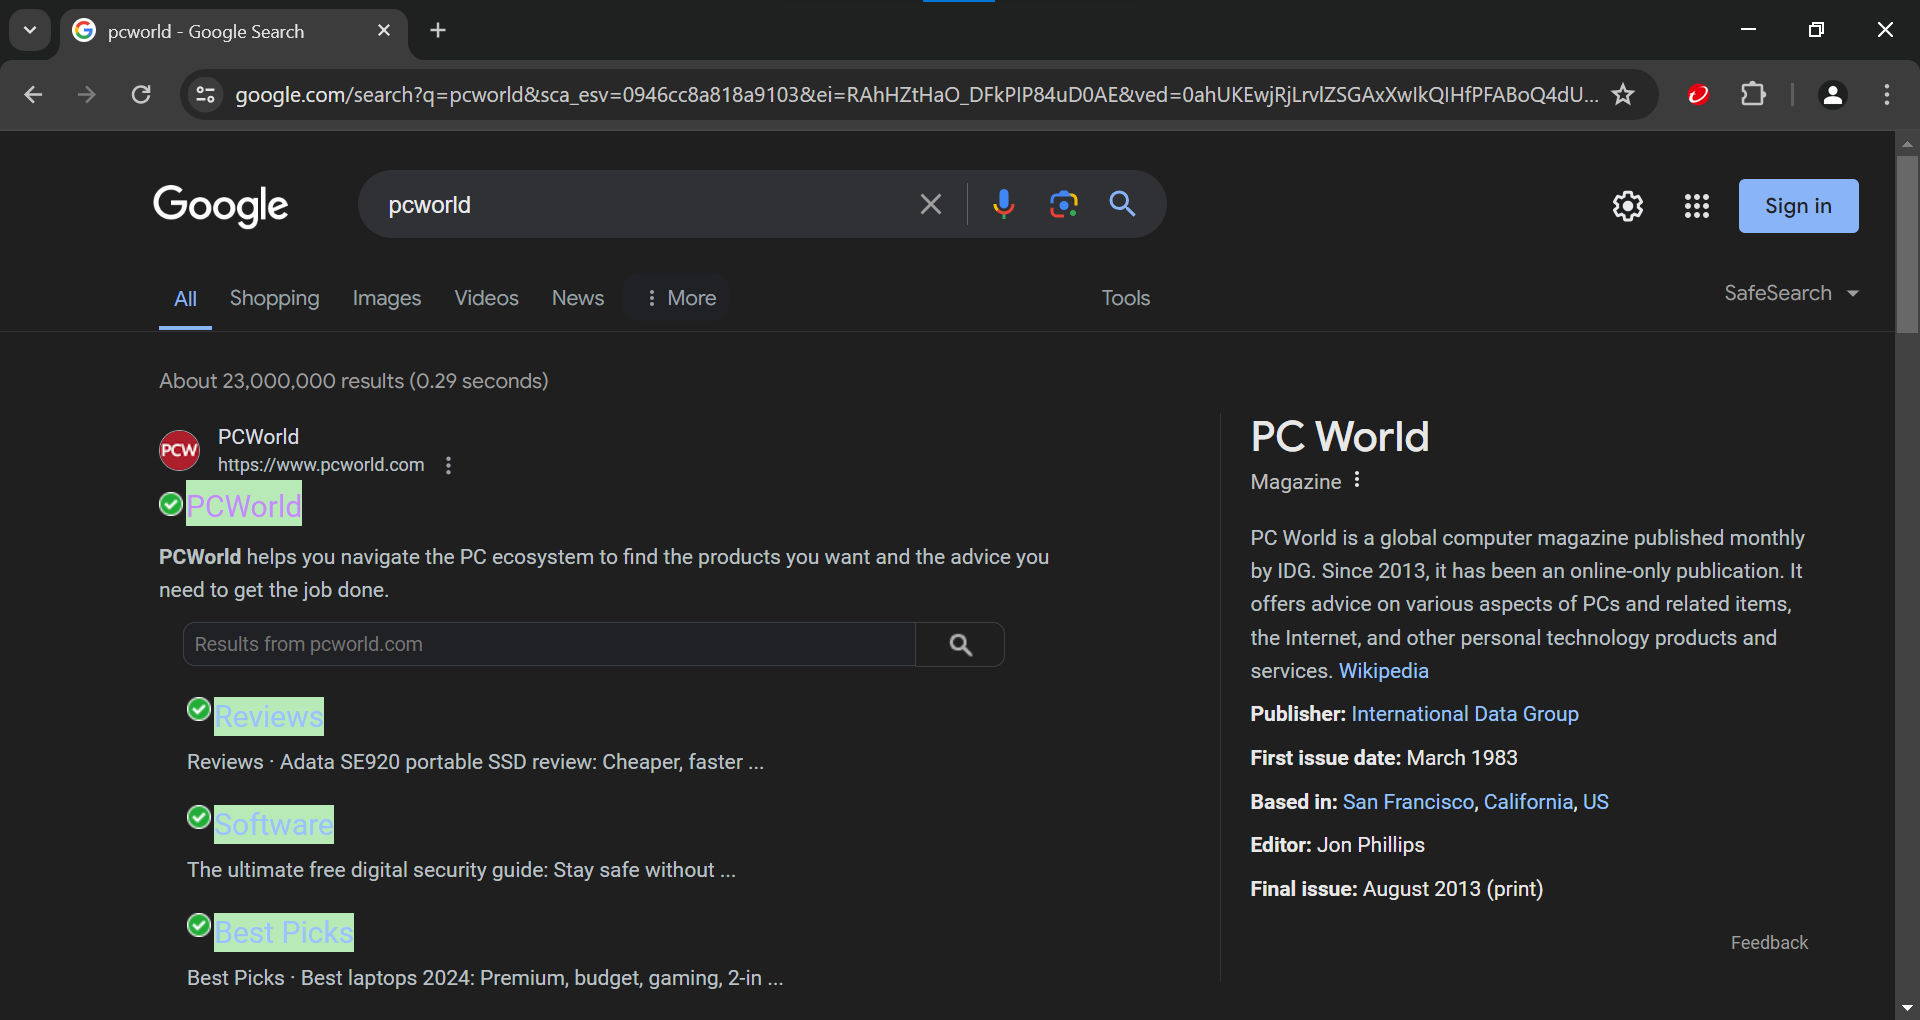Switch to the Images tab
The height and width of the screenshot is (1020, 1920).
[x=387, y=298]
